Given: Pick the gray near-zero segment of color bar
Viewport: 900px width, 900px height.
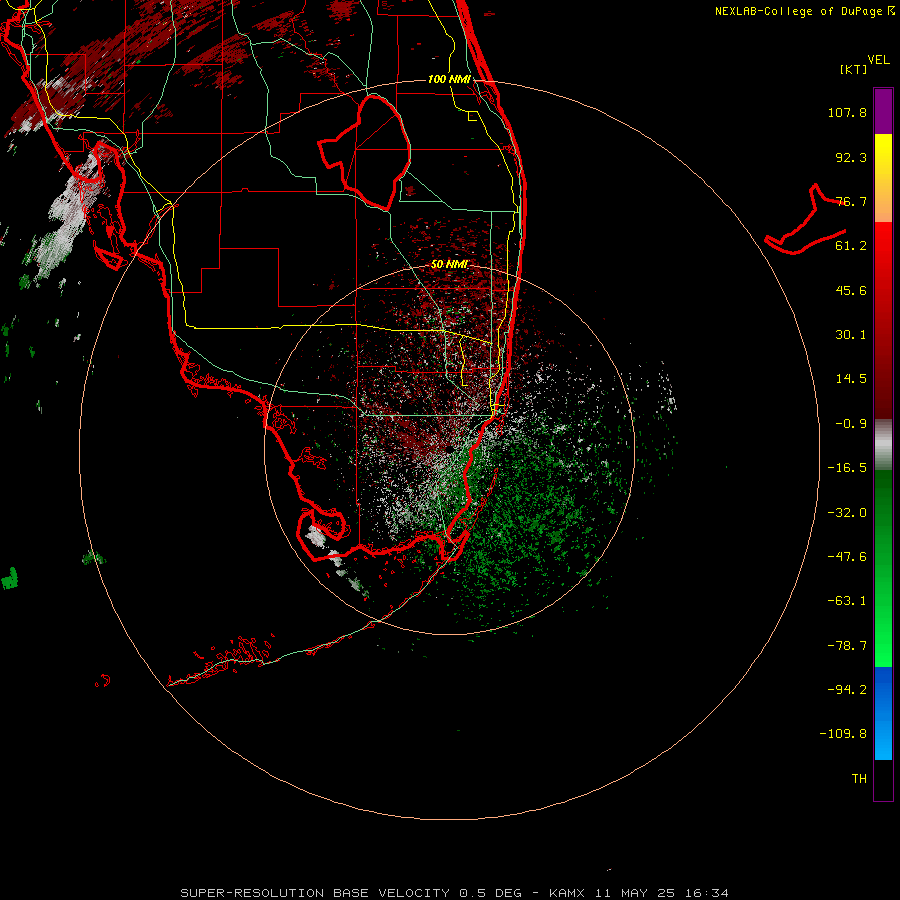Looking at the screenshot, I should click(x=883, y=445).
